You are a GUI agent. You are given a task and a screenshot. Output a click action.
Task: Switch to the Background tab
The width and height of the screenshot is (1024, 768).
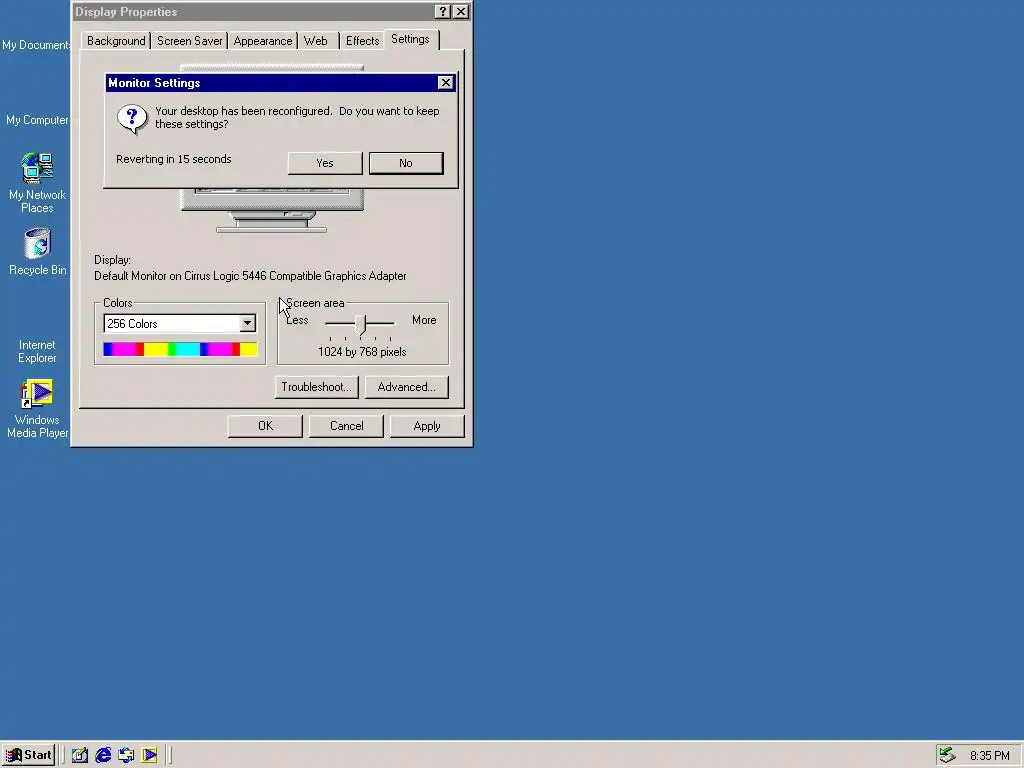(116, 40)
